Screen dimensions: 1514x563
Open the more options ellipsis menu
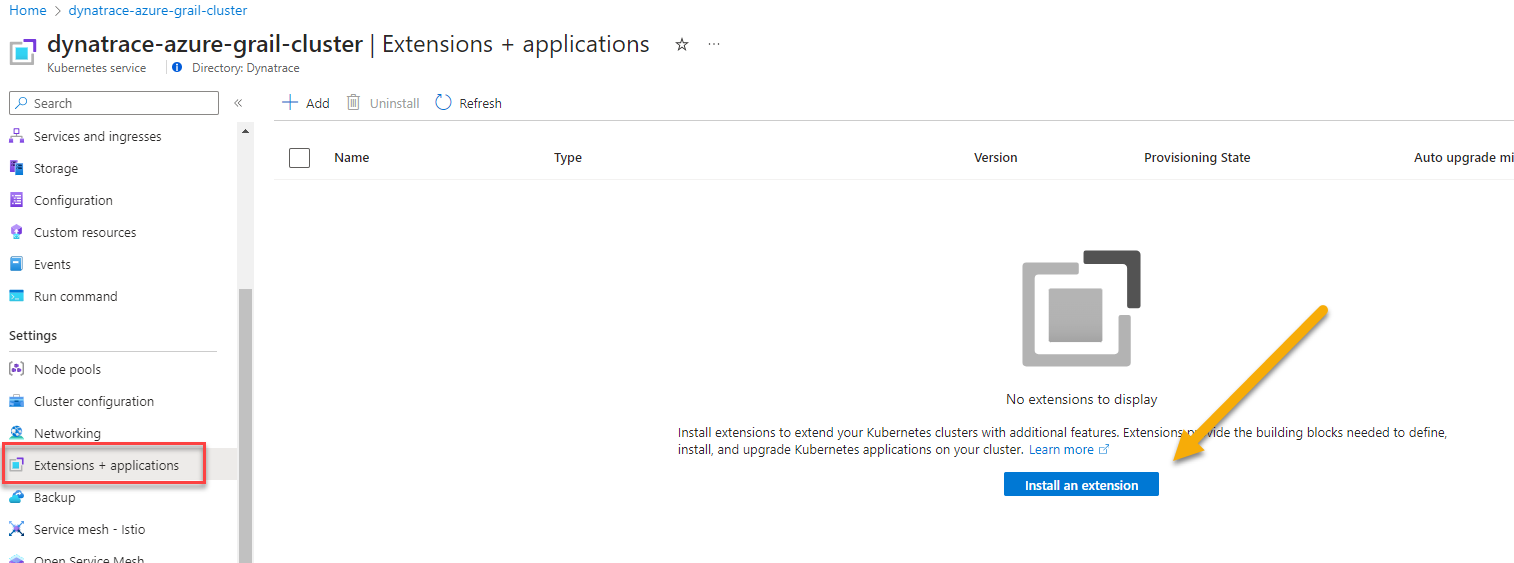click(x=714, y=45)
